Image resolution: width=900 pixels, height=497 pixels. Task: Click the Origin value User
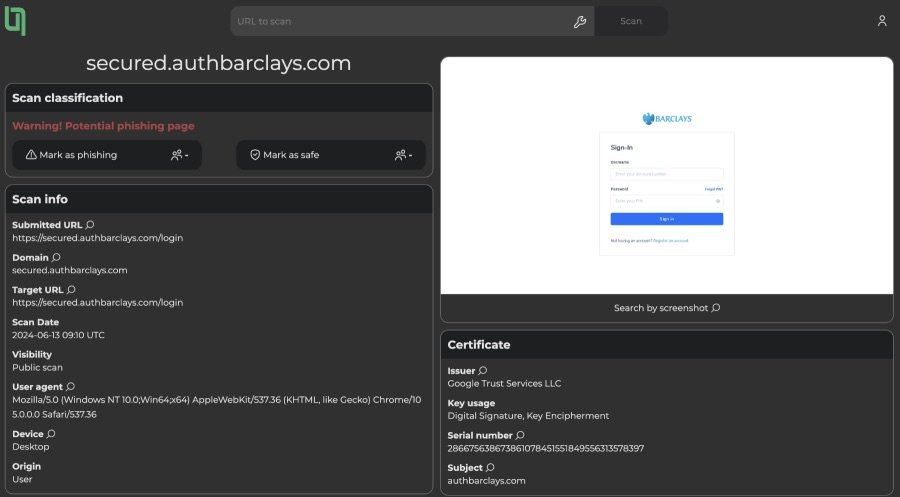click(22, 479)
